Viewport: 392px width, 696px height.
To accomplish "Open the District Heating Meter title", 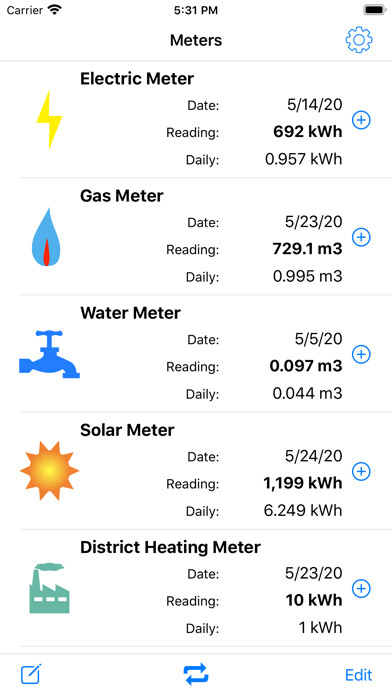I will point(170,547).
